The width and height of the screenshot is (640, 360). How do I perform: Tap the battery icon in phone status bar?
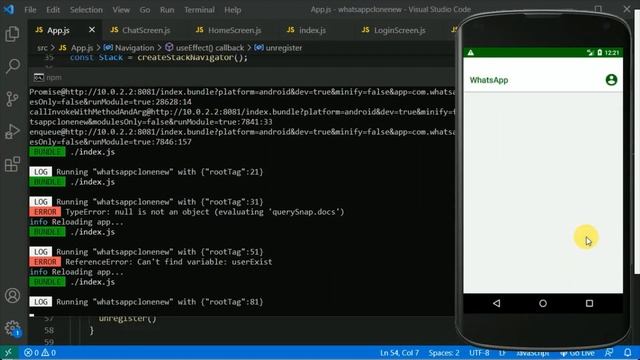600,52
